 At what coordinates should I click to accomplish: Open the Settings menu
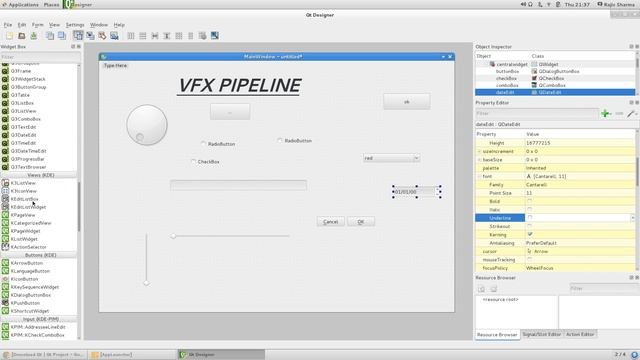(x=75, y=25)
